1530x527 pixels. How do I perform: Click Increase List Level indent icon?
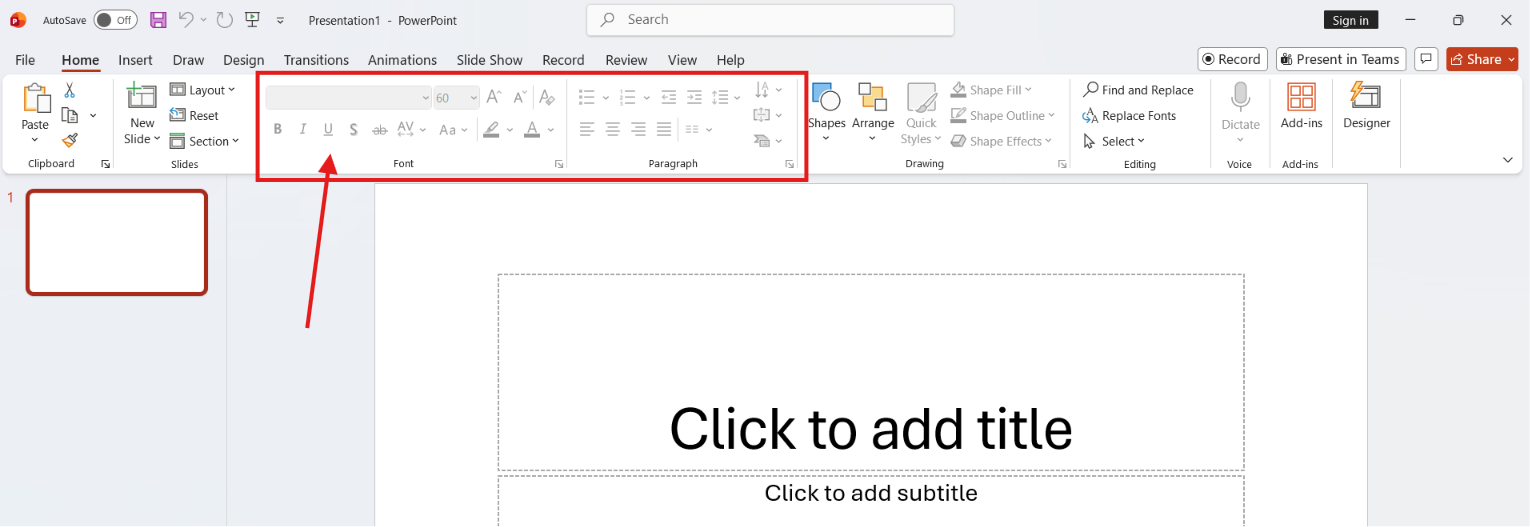694,97
